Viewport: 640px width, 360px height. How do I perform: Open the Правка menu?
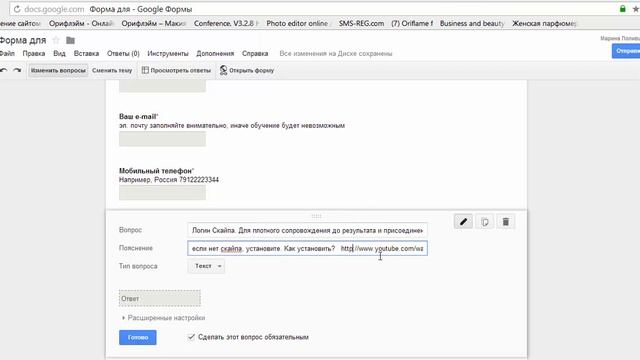pos(34,53)
